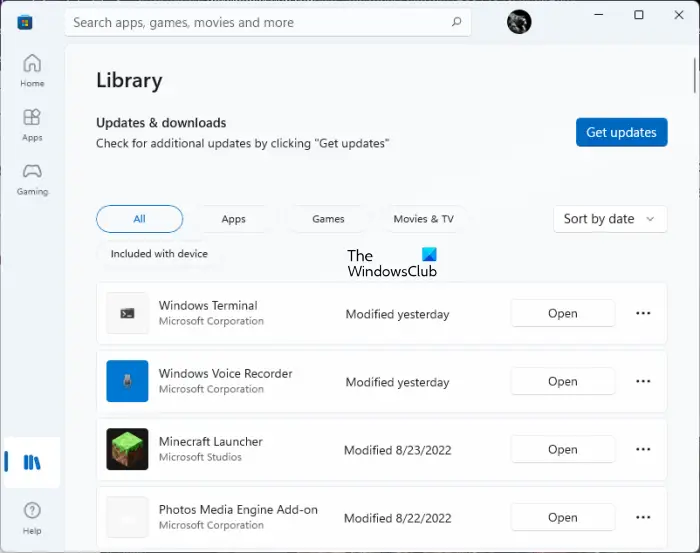The image size is (700, 553).
Task: Open more options for Minecraft Launcher
Action: (x=643, y=449)
